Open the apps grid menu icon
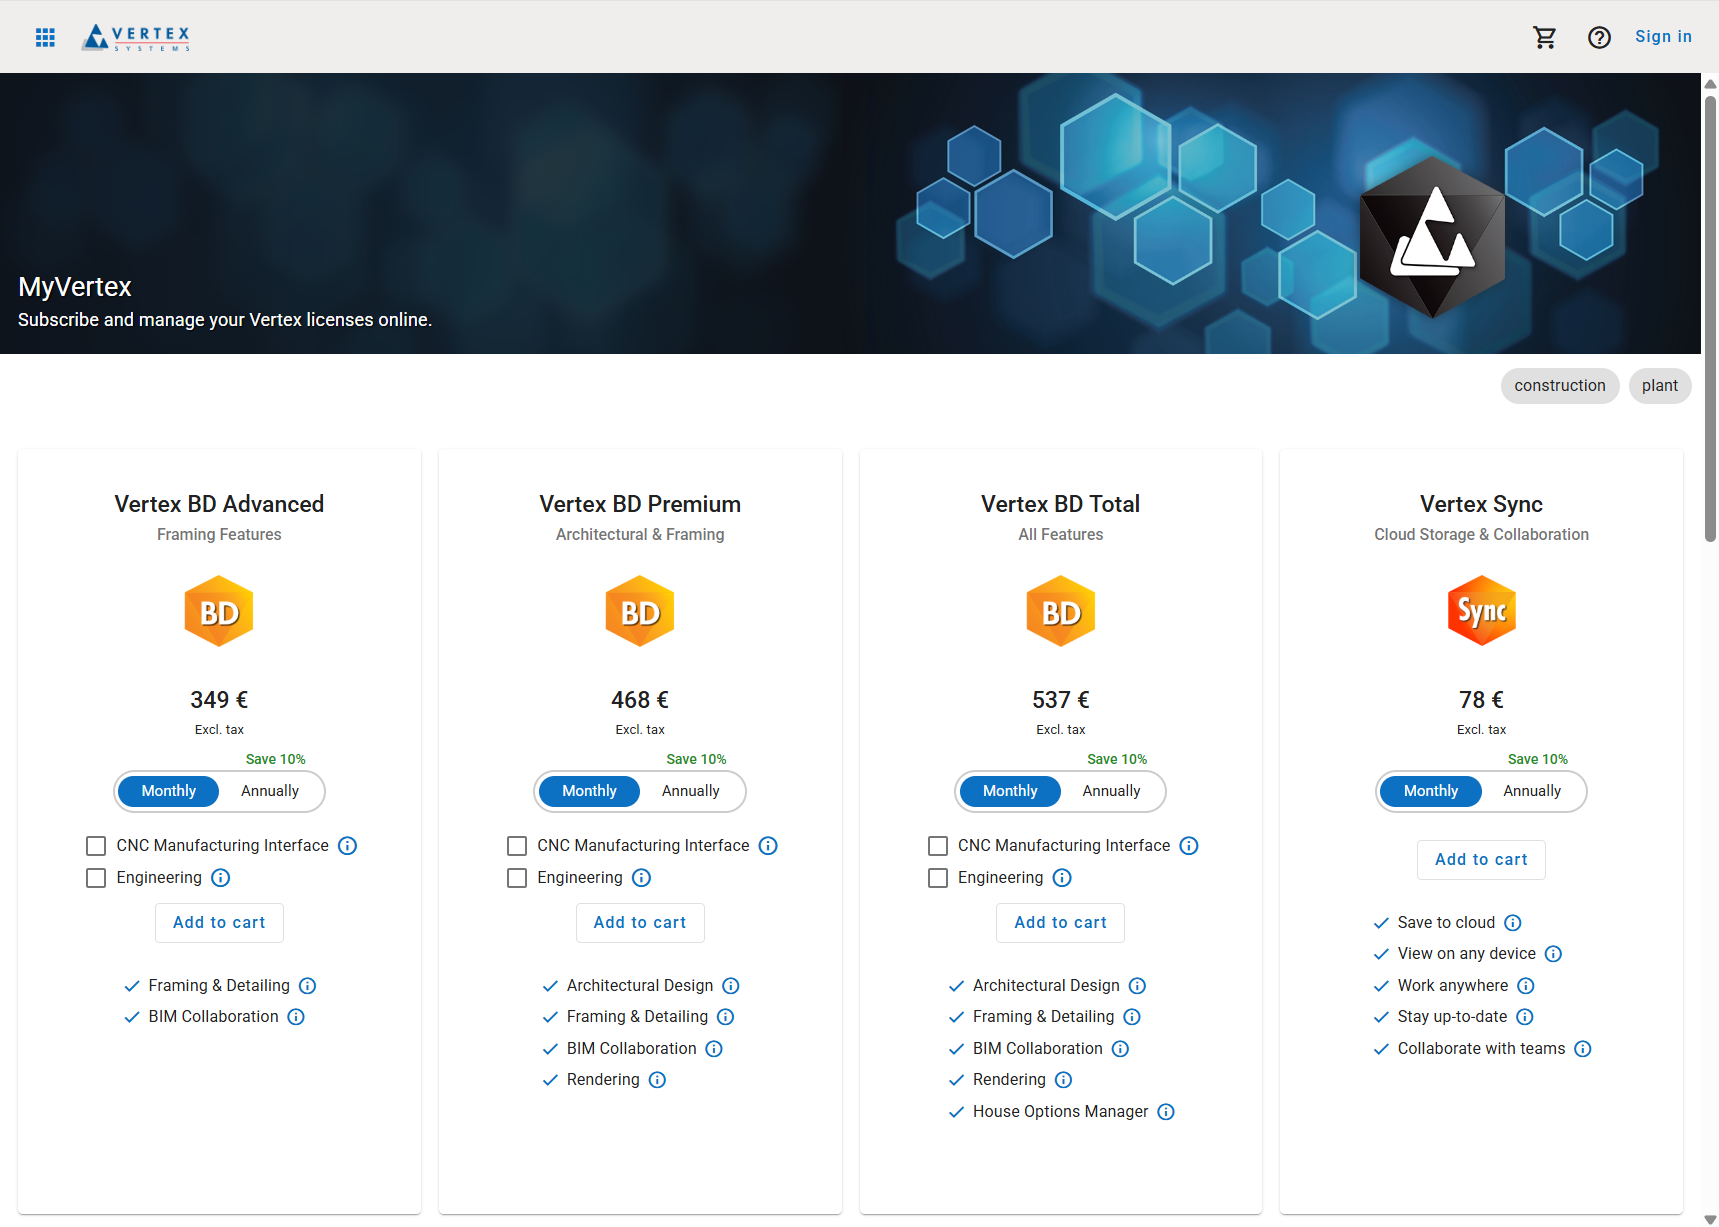Viewport: 1719px width, 1227px height. (45, 37)
